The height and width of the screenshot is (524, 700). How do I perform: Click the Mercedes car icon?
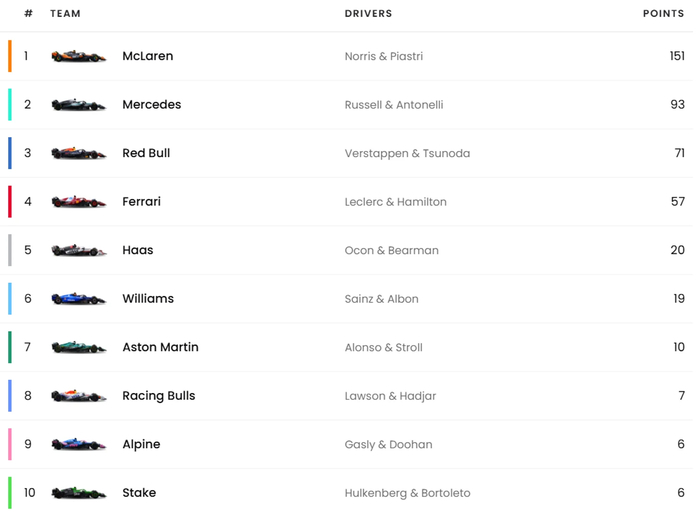click(78, 105)
